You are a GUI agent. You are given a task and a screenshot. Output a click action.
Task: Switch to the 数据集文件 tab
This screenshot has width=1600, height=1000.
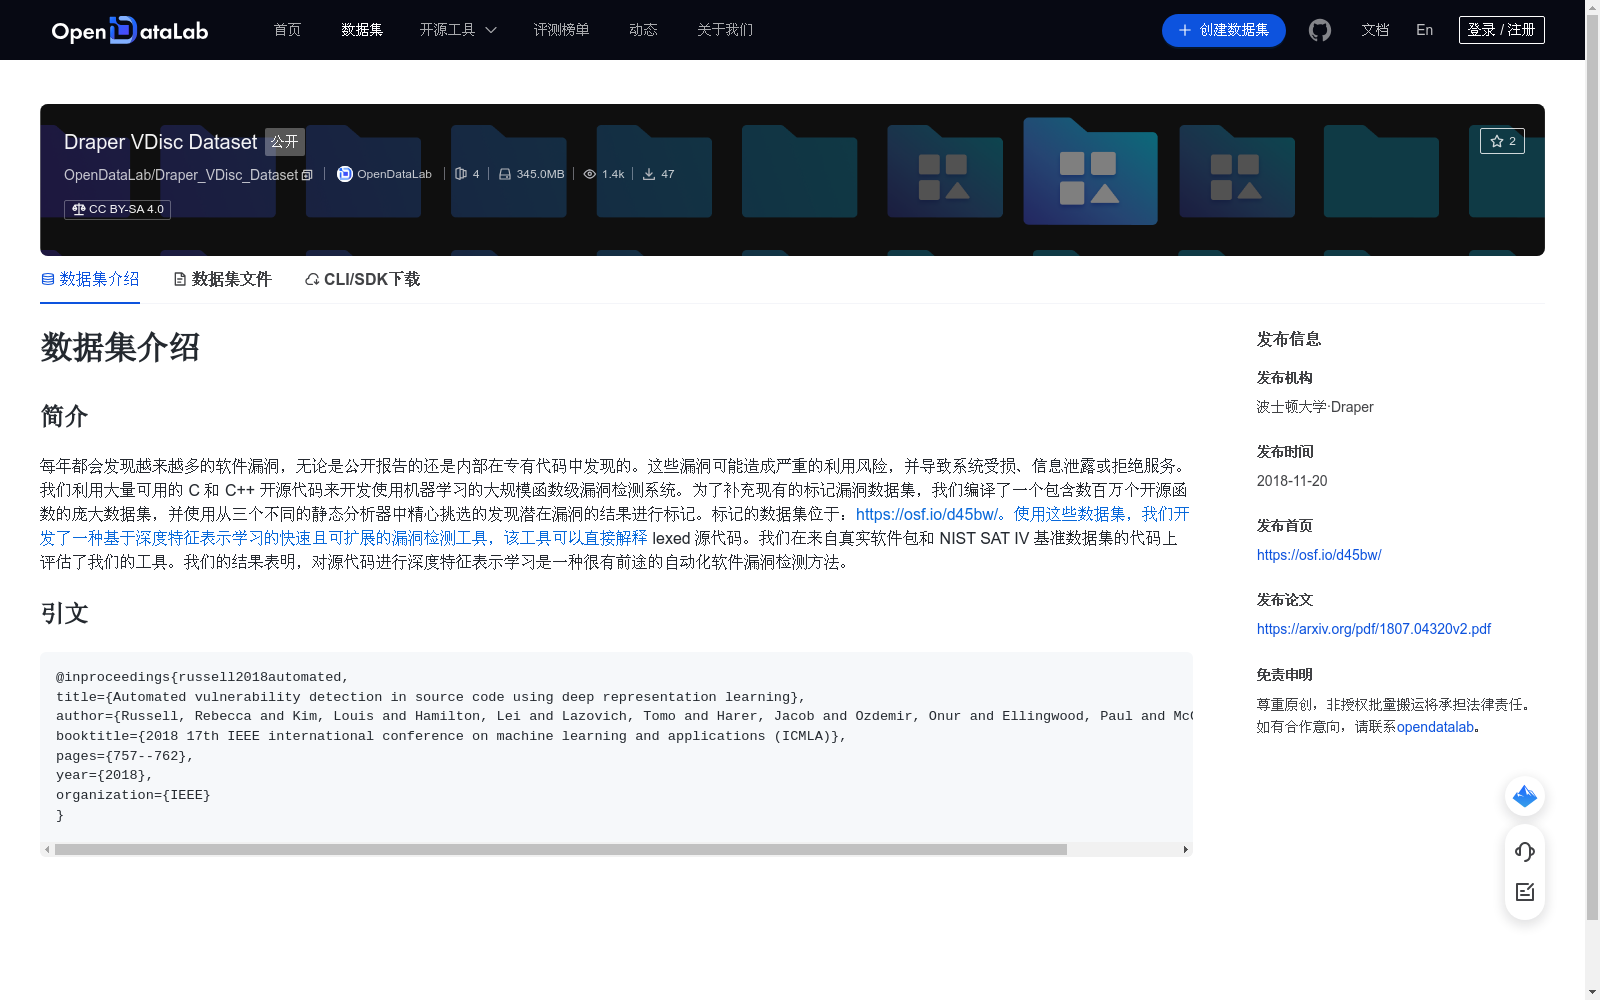click(x=222, y=279)
